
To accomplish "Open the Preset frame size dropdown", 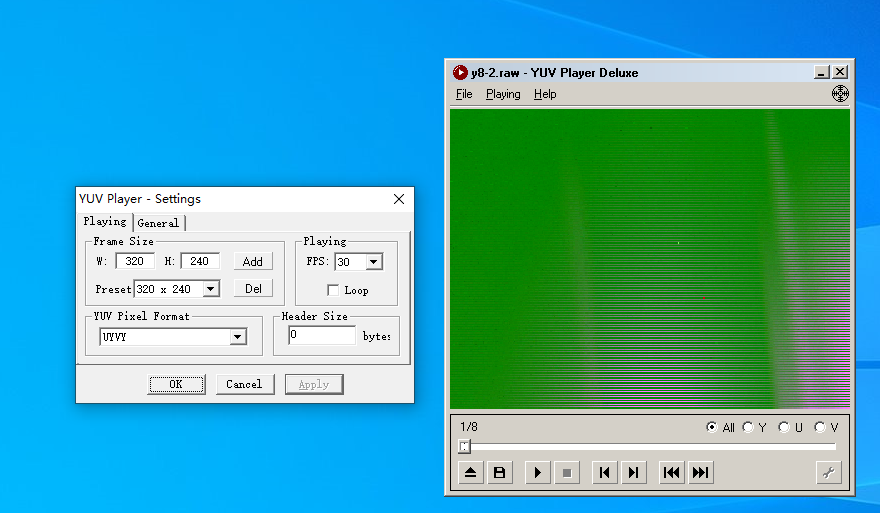I will click(210, 289).
